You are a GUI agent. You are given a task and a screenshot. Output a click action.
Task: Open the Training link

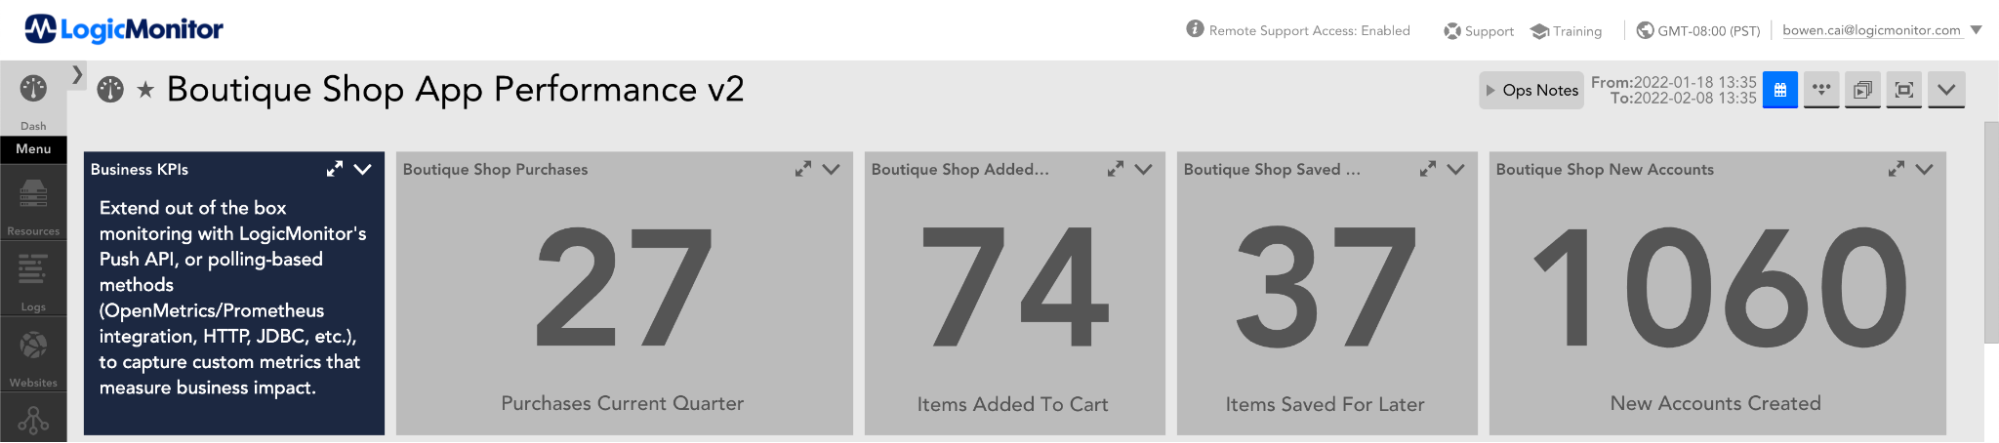(x=1566, y=31)
